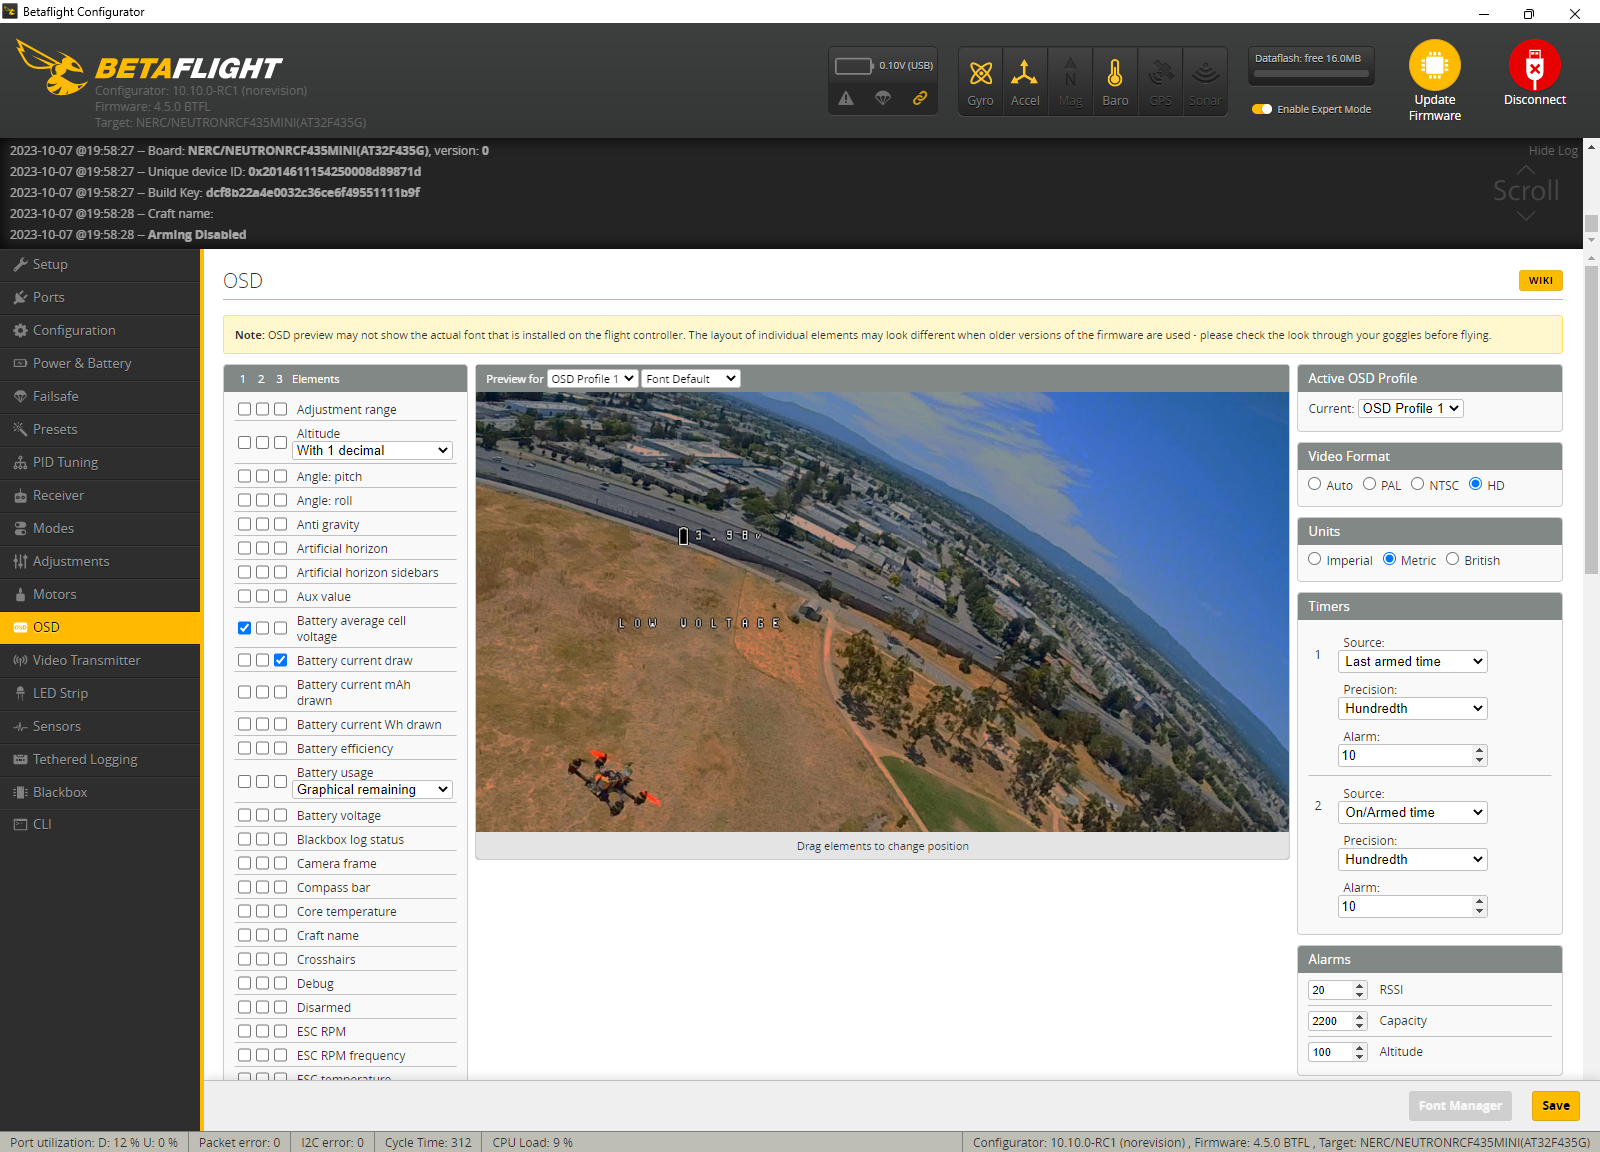This screenshot has height=1152, width=1600.
Task: Select the Imperial units radio button
Action: pos(1315,559)
